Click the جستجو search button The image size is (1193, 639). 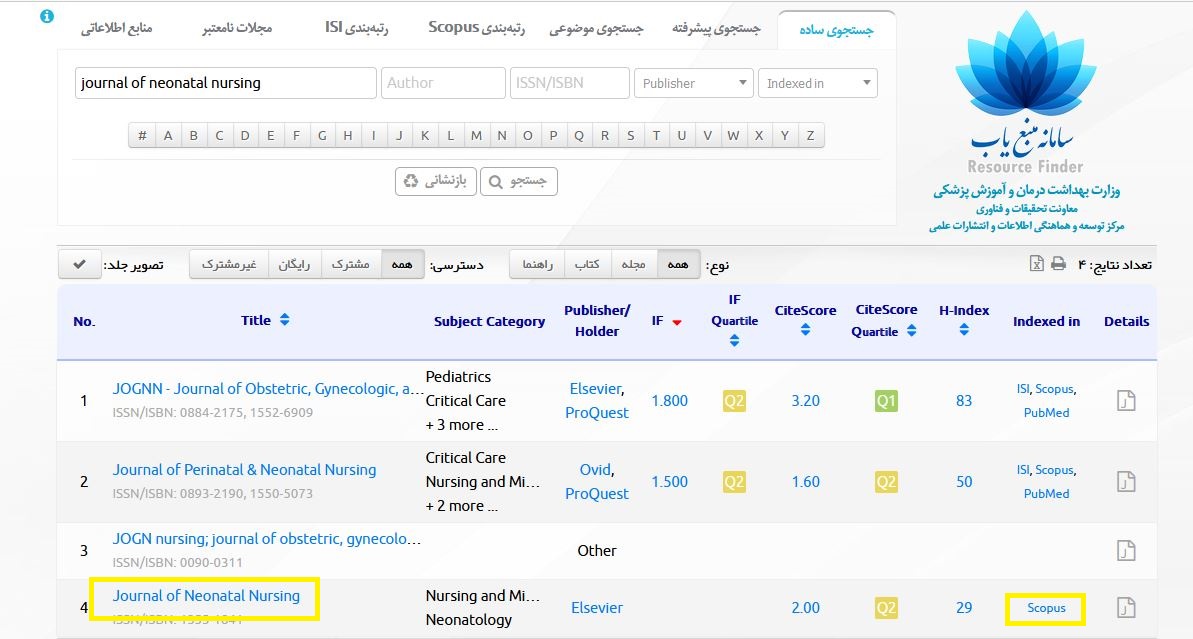(519, 181)
